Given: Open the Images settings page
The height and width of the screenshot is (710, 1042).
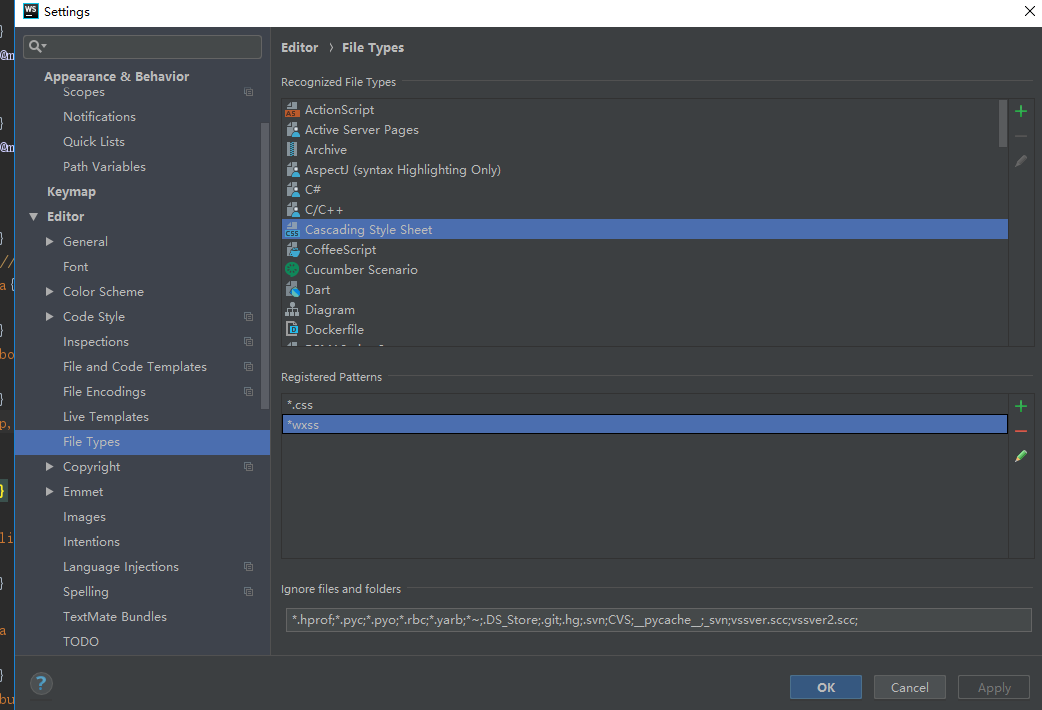Looking at the screenshot, I should [84, 517].
